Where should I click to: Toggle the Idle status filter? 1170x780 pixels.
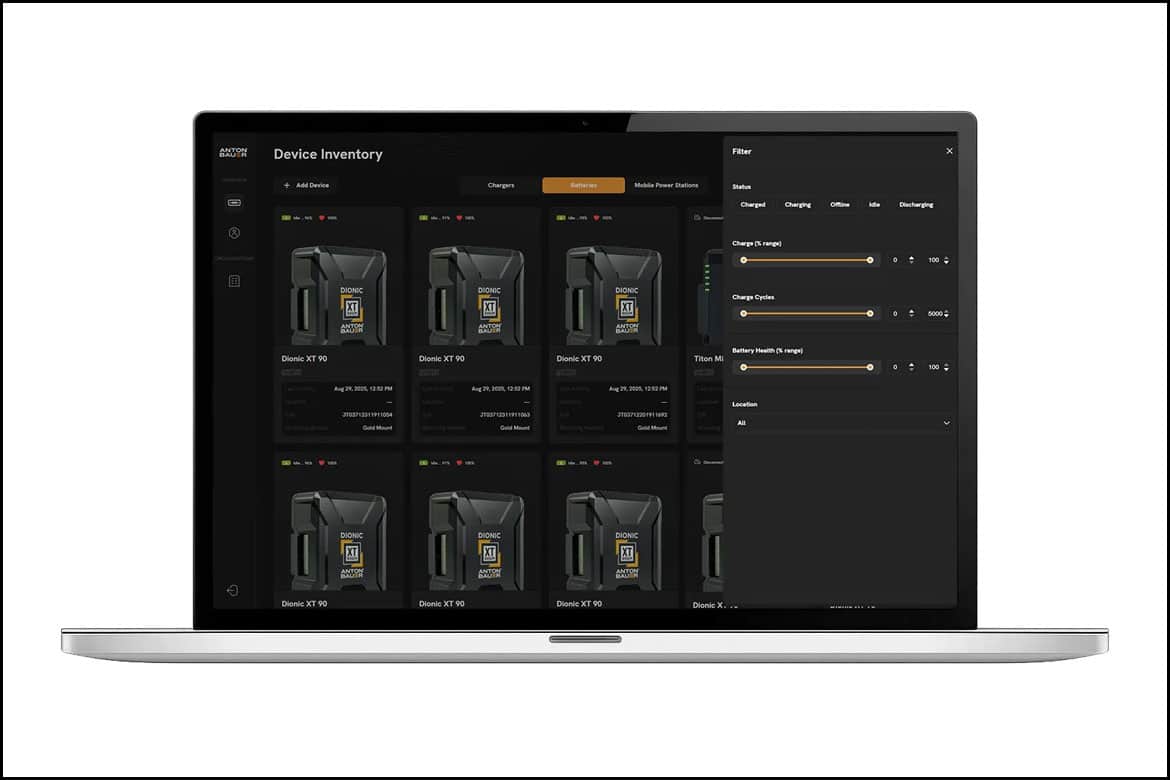pos(875,205)
